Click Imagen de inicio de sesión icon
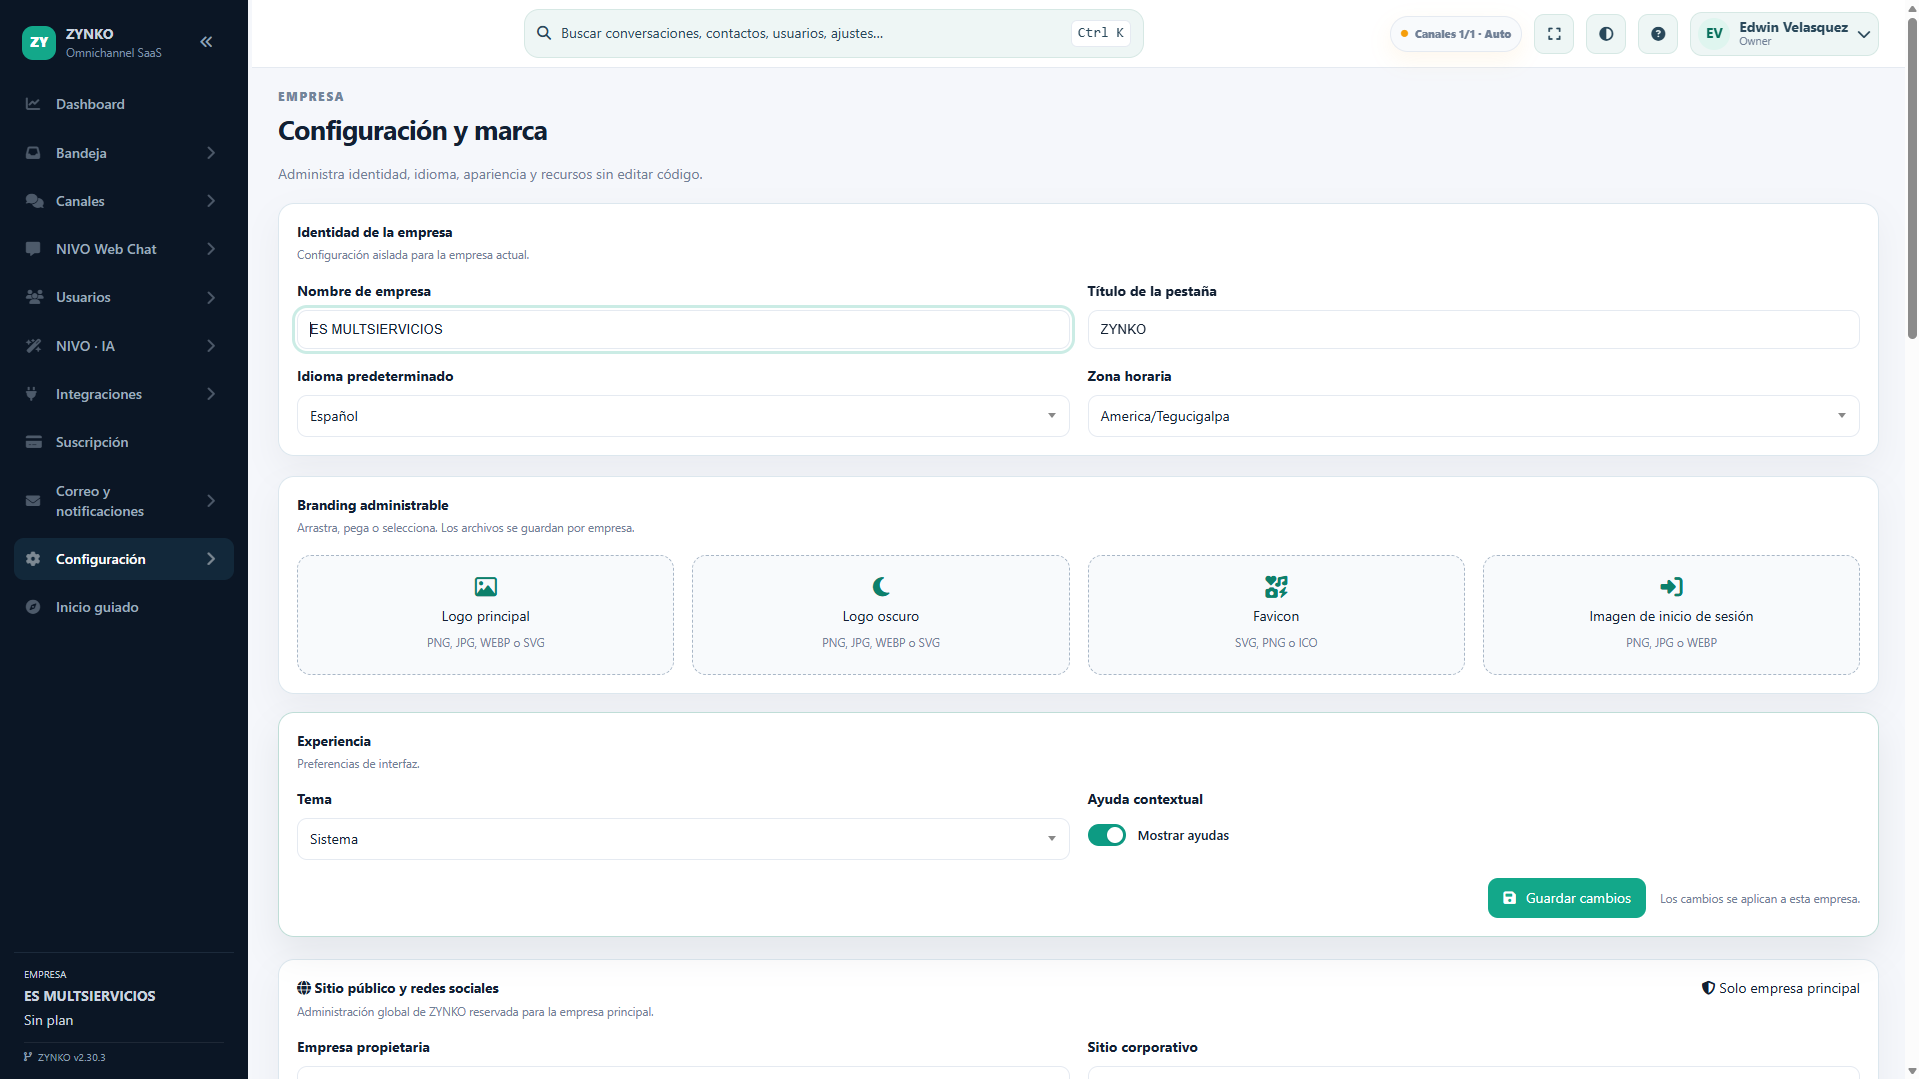This screenshot has height=1079, width=1919. click(1671, 587)
